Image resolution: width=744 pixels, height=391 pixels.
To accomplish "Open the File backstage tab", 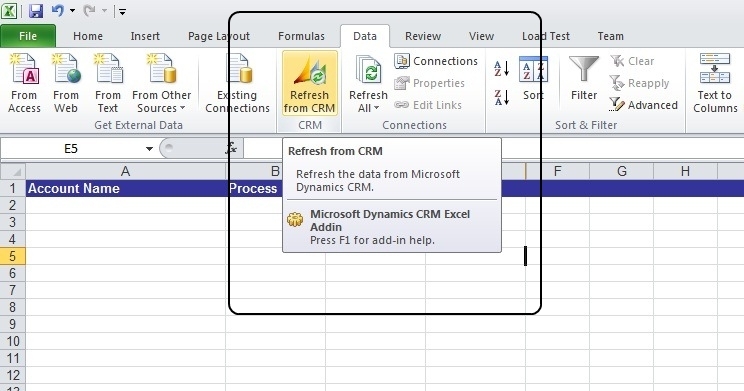I will click(x=28, y=36).
